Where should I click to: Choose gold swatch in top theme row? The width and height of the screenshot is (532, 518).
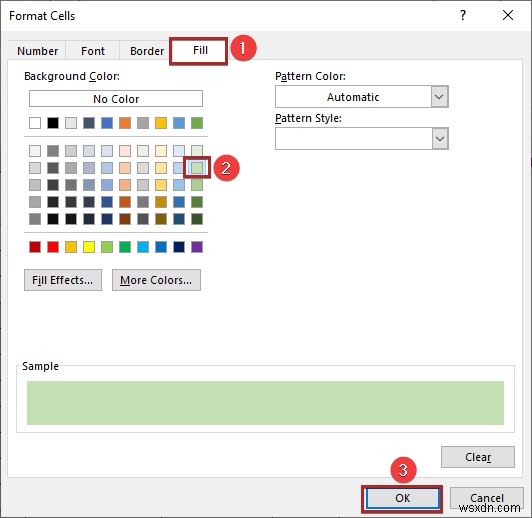(x=161, y=123)
